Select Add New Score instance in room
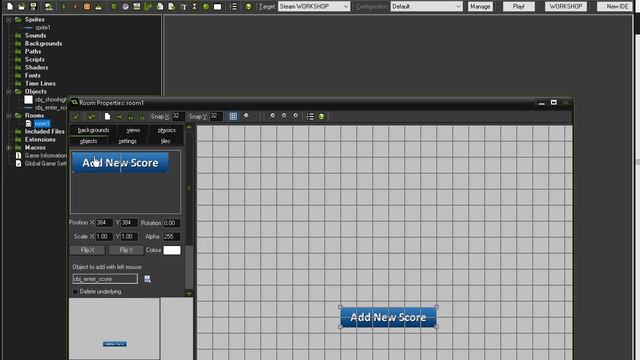This screenshot has height=360, width=640. (x=388, y=317)
